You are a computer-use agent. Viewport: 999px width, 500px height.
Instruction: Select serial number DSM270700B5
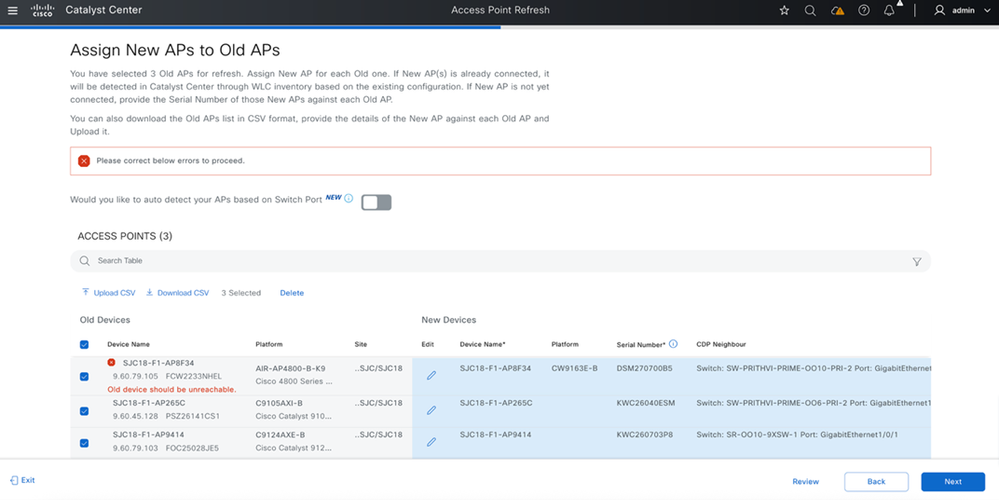pos(645,368)
